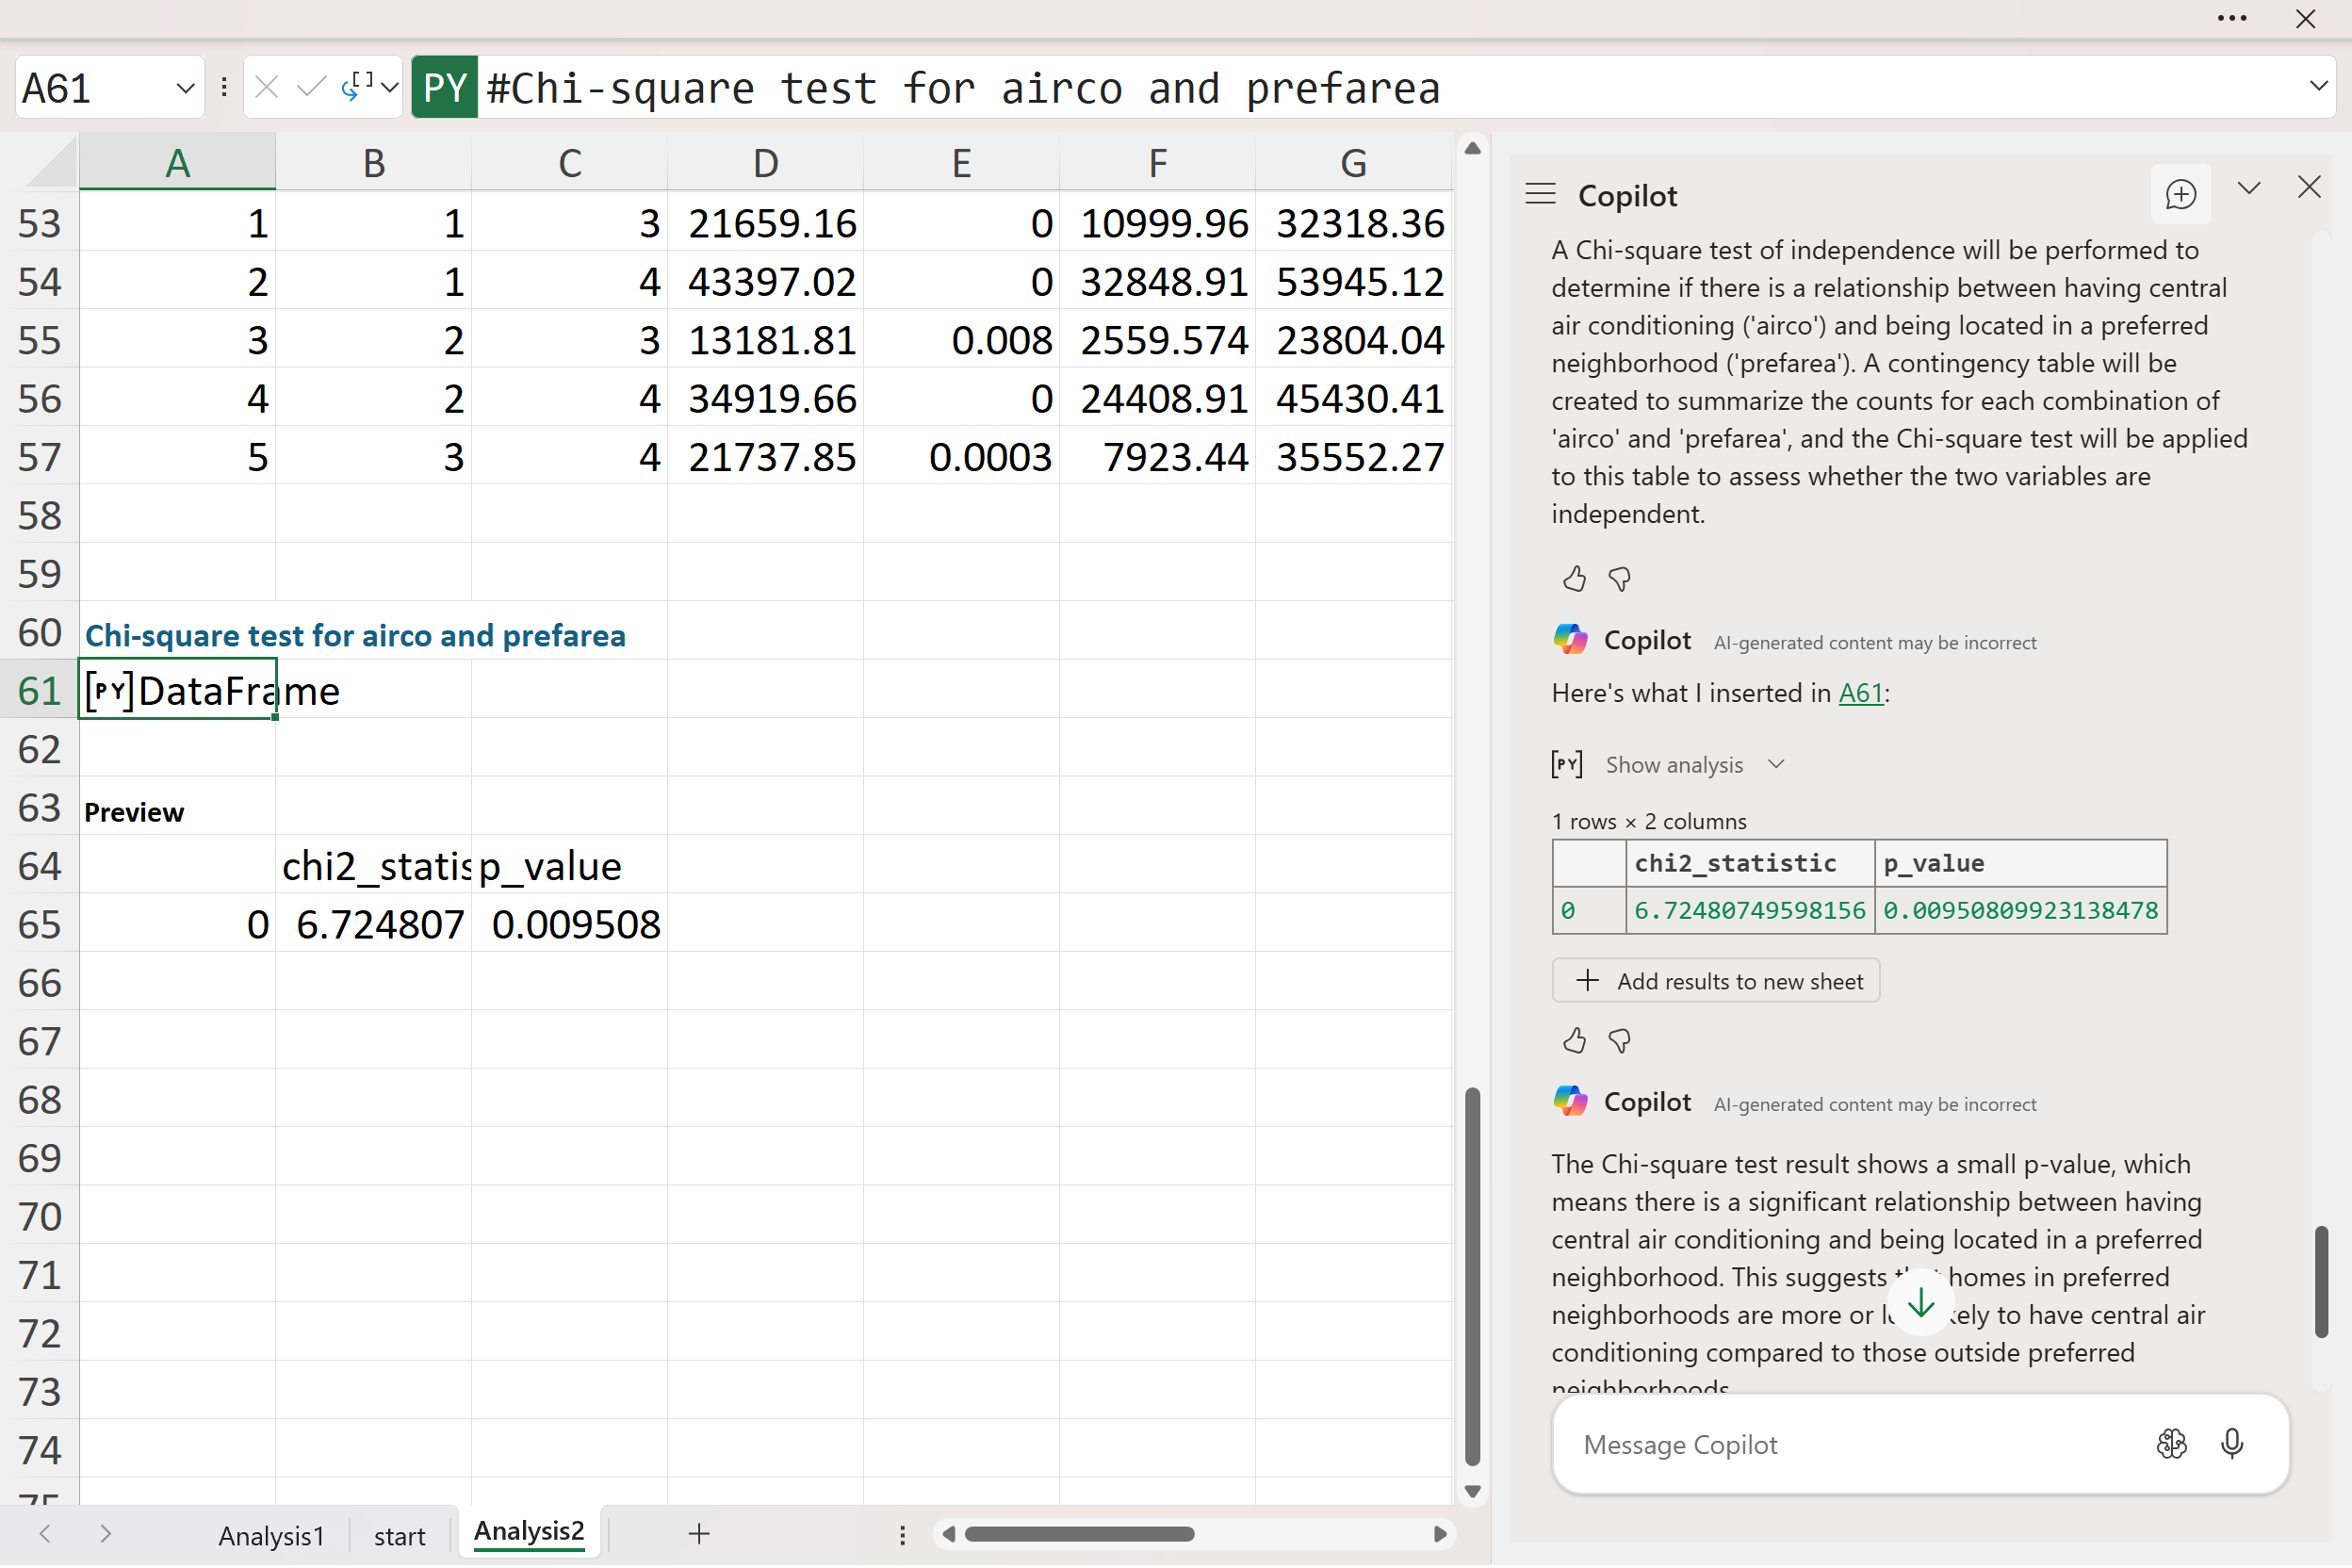This screenshot has width=2352, height=1568.
Task: Confirm the formula bar entry
Action: tap(311, 88)
